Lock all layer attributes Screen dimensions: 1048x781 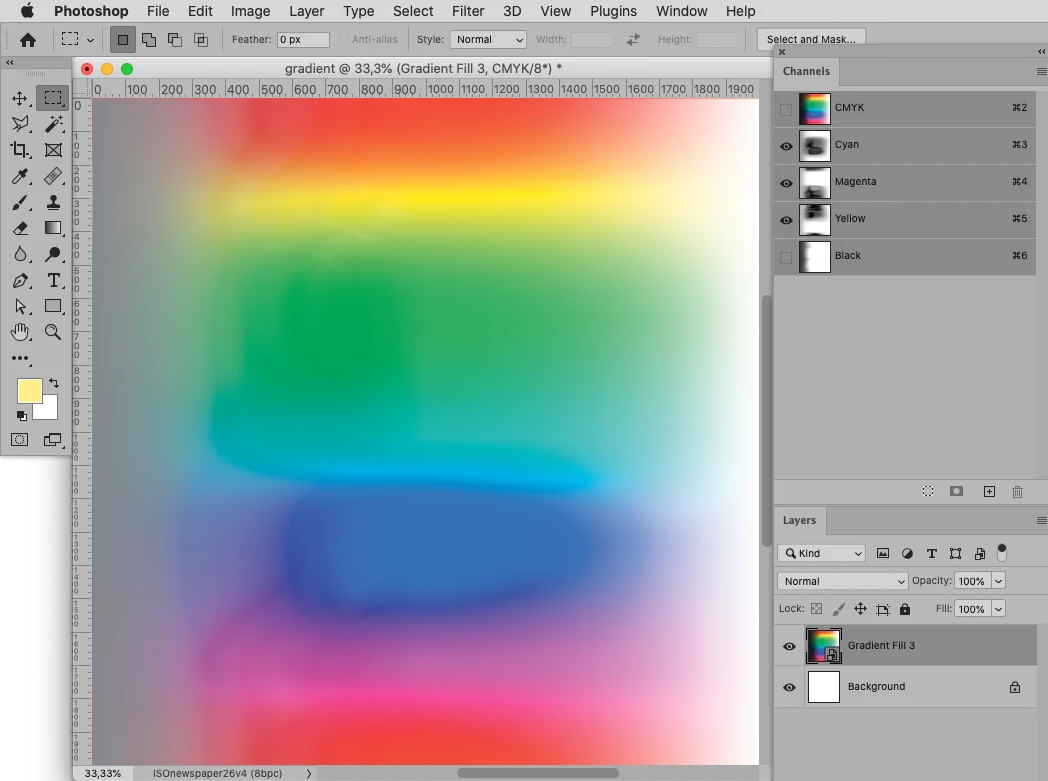tap(905, 609)
